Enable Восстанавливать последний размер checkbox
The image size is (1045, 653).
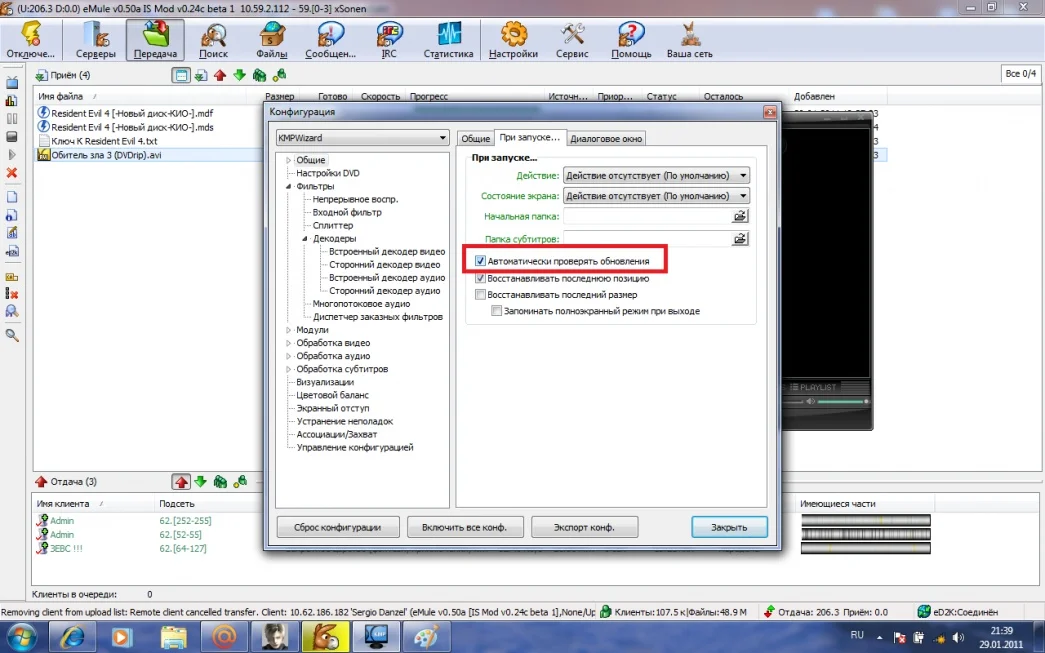pos(480,295)
